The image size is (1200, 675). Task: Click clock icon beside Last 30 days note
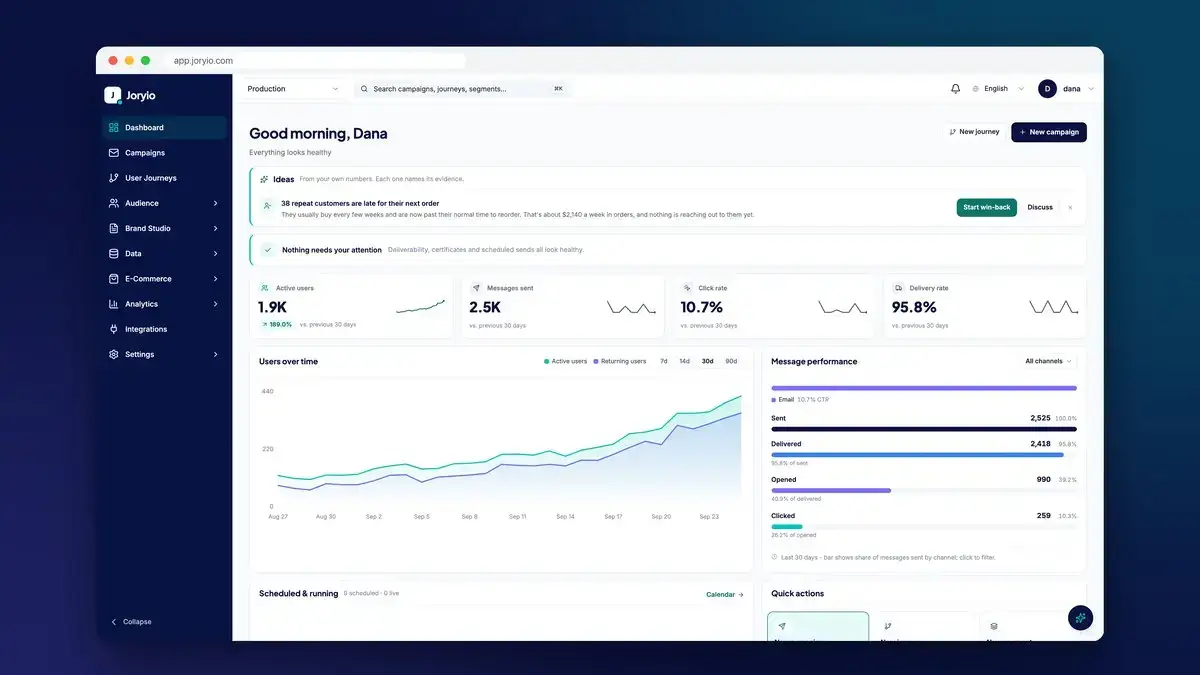(774, 557)
